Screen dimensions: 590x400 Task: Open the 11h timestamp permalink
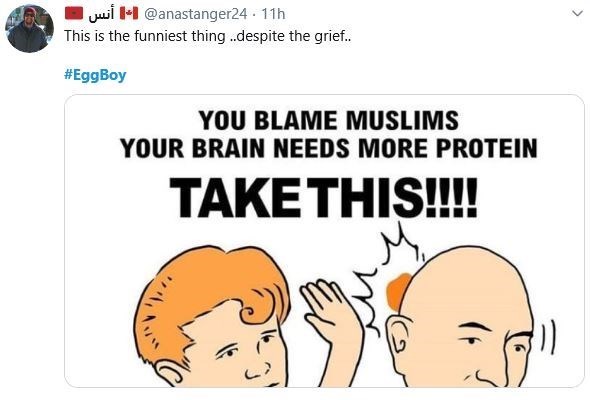(x=273, y=14)
